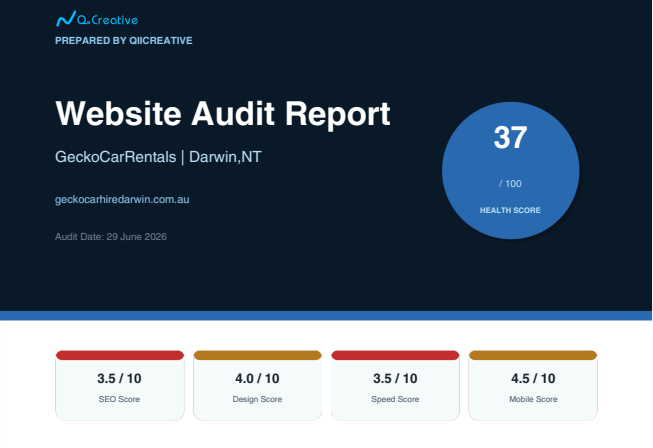The width and height of the screenshot is (653, 448).
Task: Click the '/ 100' text in circle
Action: pyautogui.click(x=510, y=184)
